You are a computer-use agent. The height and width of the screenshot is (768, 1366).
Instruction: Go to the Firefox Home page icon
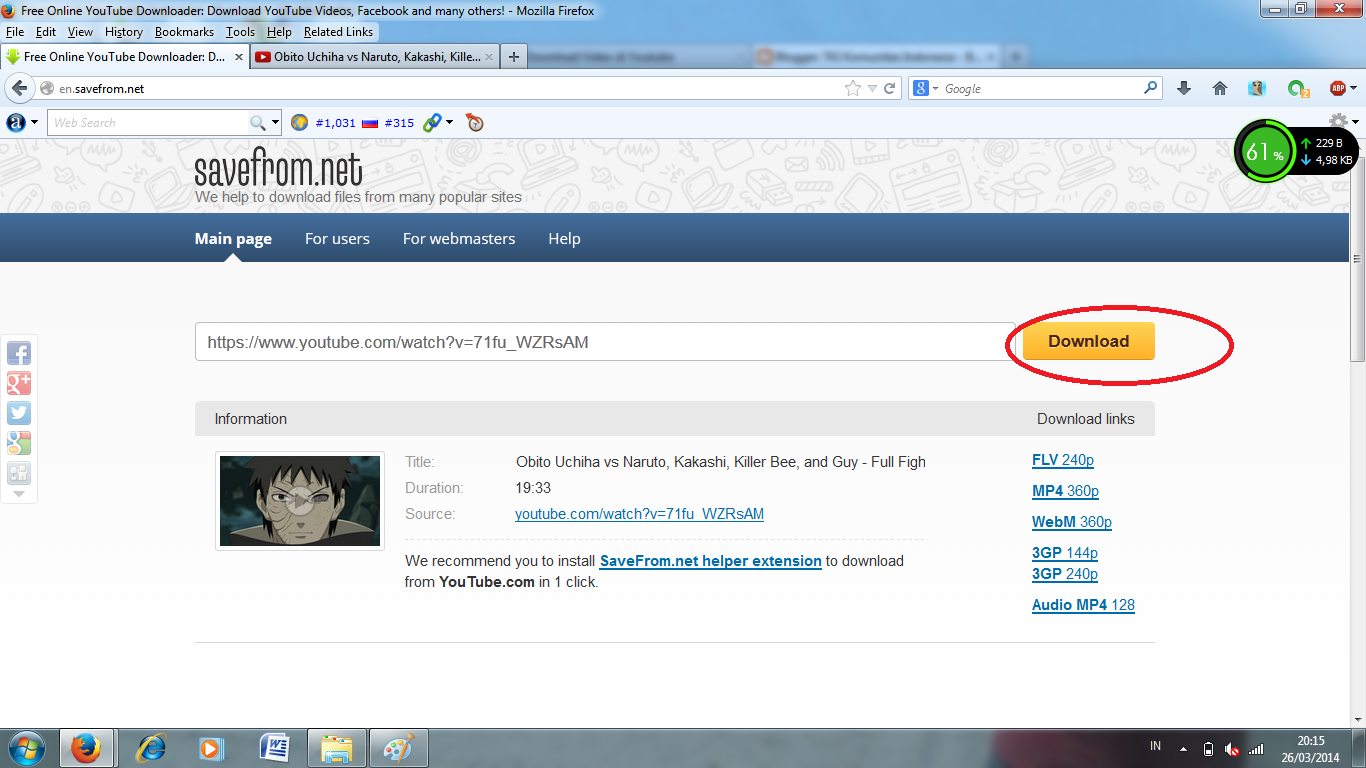click(x=1220, y=88)
